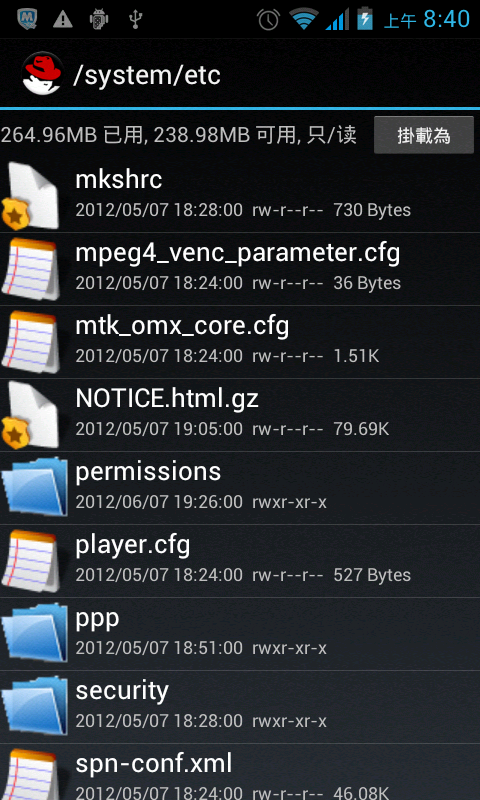Image resolution: width=480 pixels, height=800 pixels.
Task: Tap the mtk_omx_core.cfg notepad icon
Action: coord(31,342)
